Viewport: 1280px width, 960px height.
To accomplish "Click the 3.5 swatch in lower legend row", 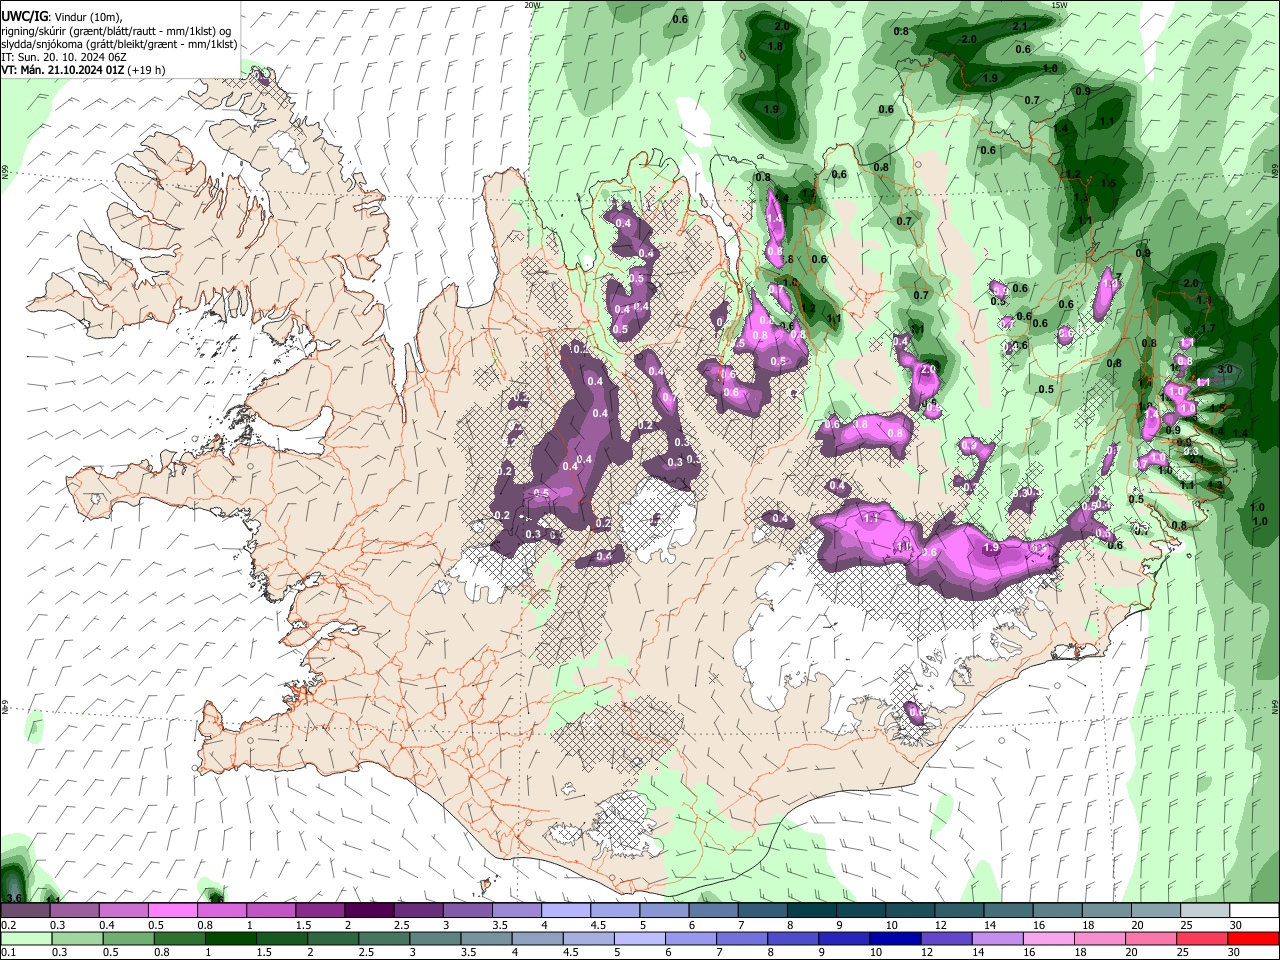I will pyautogui.click(x=486, y=939).
